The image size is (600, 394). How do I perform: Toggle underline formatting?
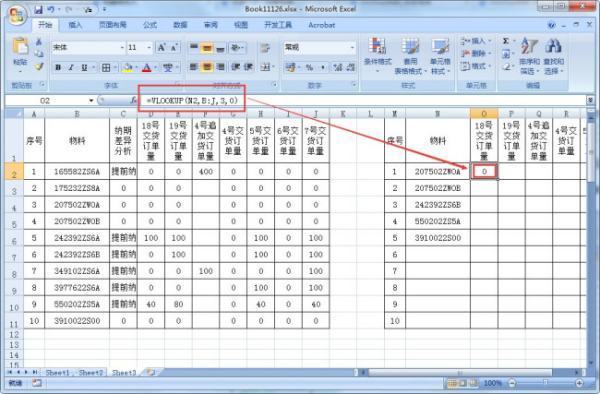pyautogui.click(x=84, y=68)
